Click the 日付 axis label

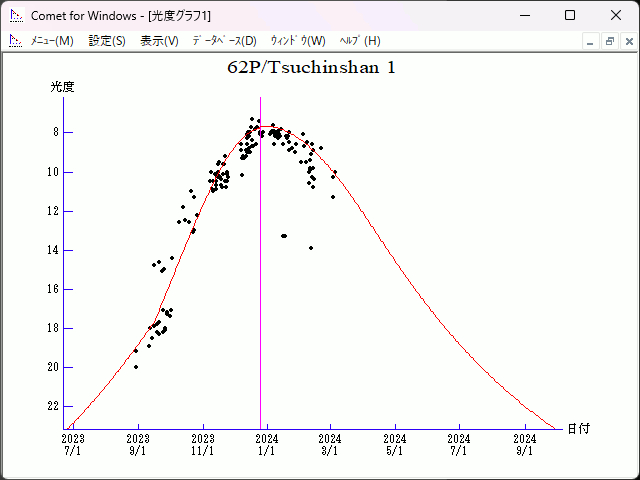click(x=579, y=429)
